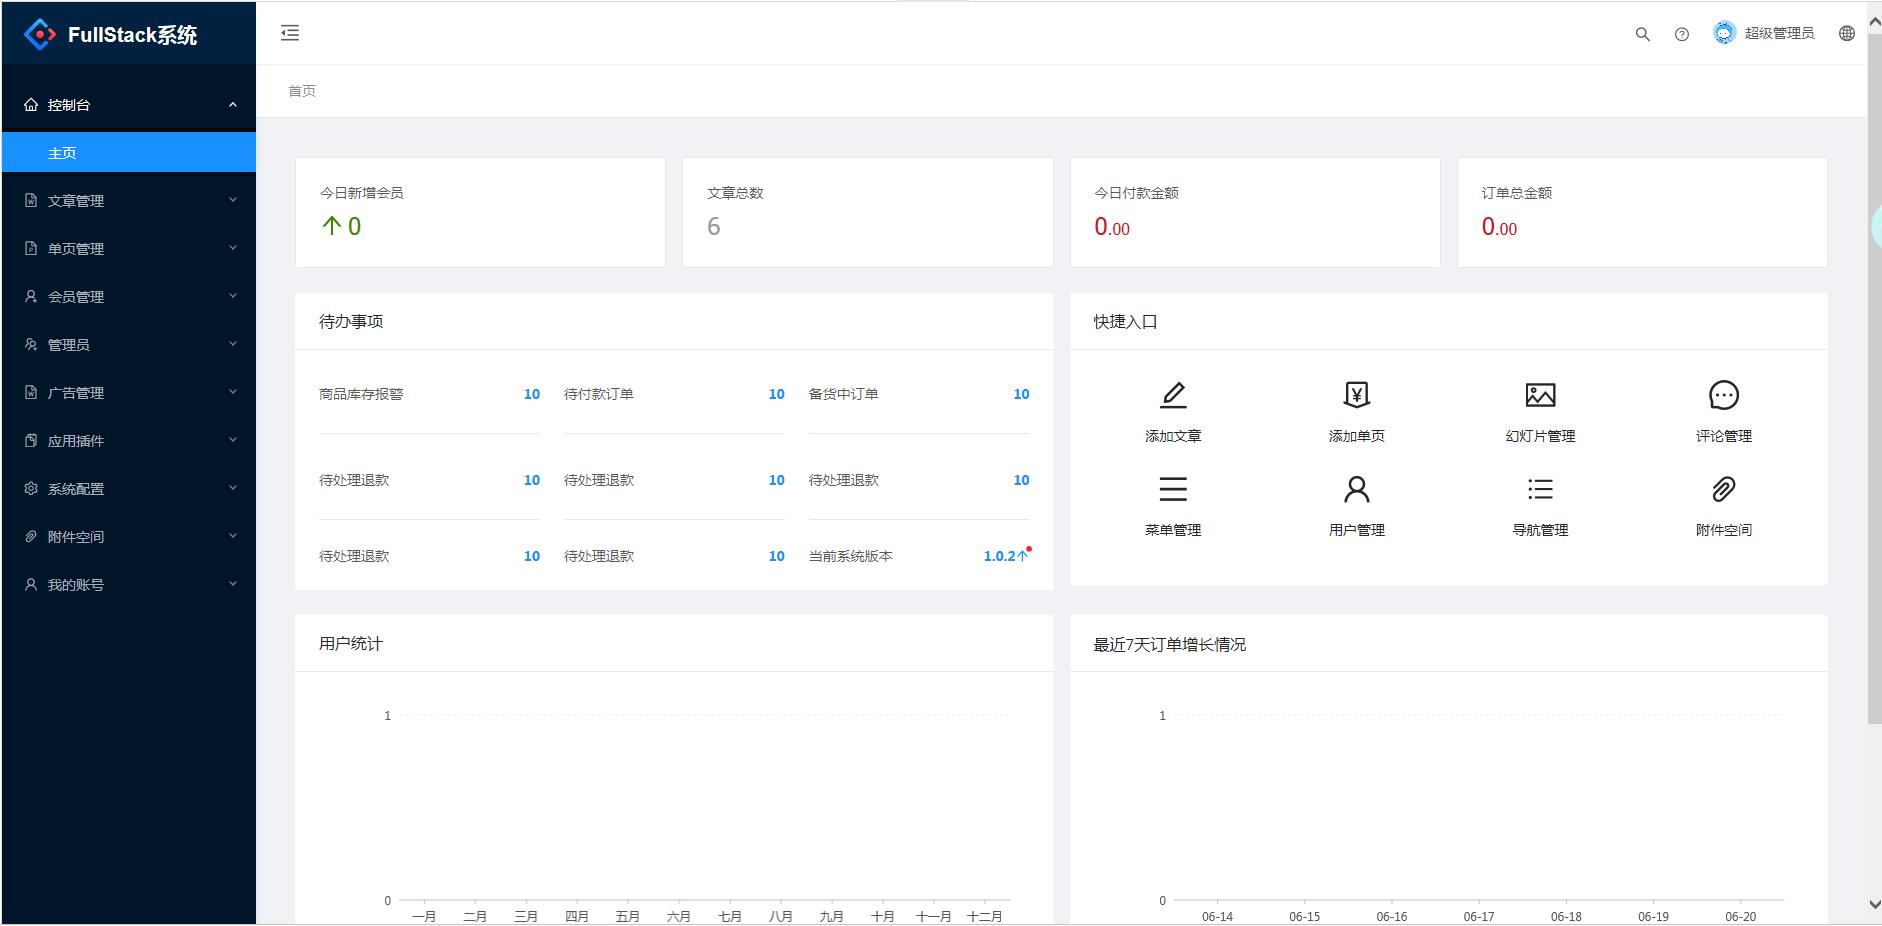Expand the 我的账号 submenu arrow
The image size is (1882, 926).
(x=233, y=584)
